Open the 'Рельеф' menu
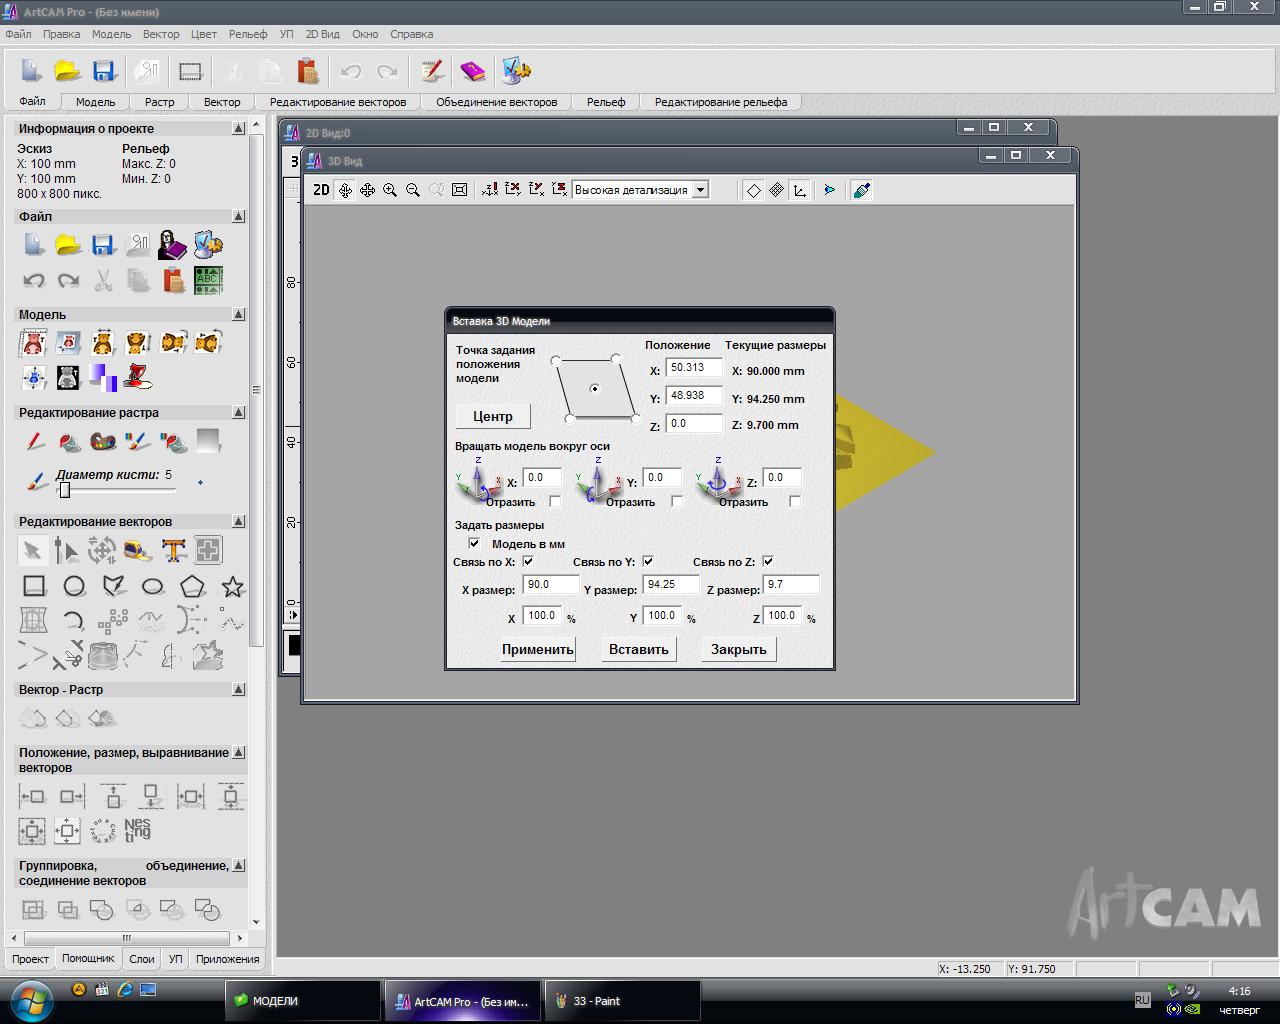Screen dimensions: 1280x1024 tap(247, 34)
